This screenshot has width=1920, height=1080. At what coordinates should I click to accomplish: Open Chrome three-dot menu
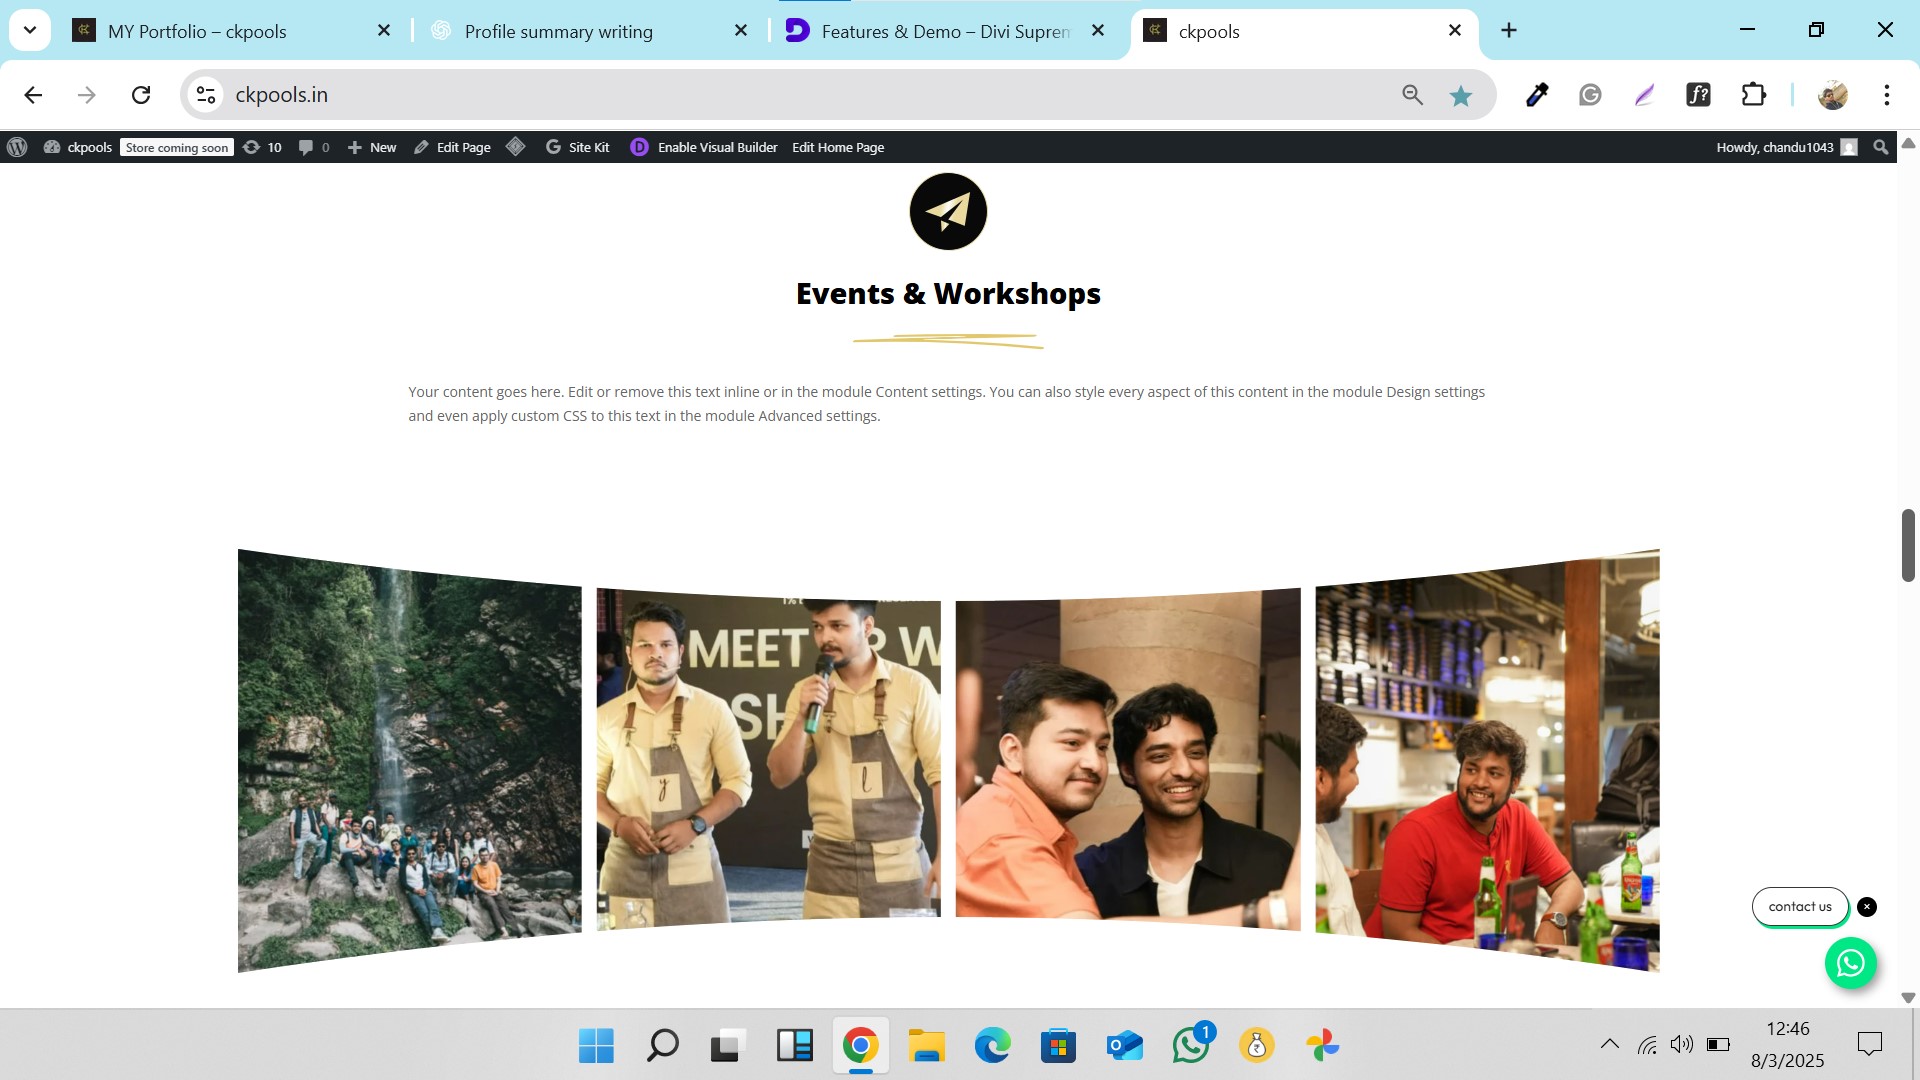click(x=1886, y=95)
